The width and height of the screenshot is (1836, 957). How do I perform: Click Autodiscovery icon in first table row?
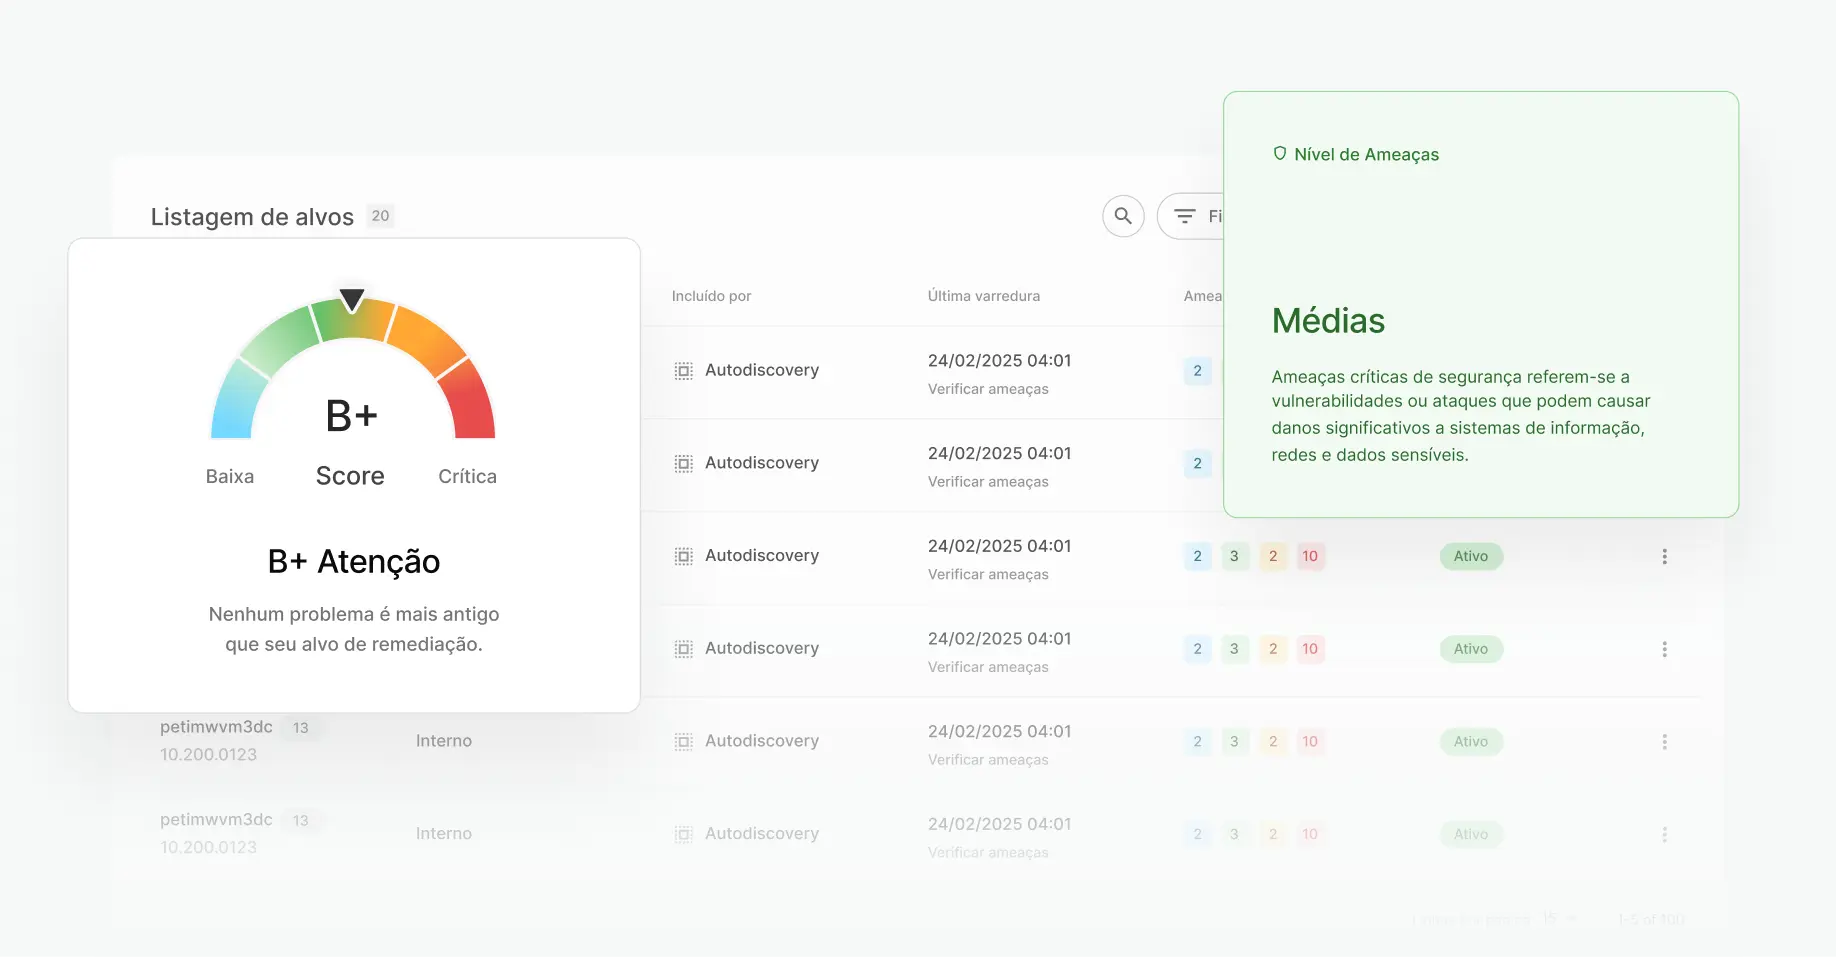coord(683,371)
